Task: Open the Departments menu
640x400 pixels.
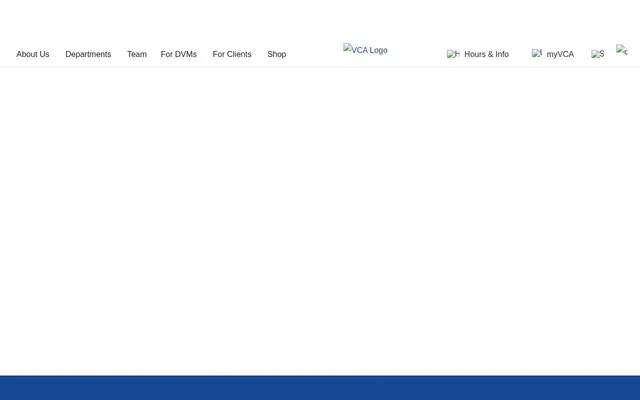Action: coord(88,54)
